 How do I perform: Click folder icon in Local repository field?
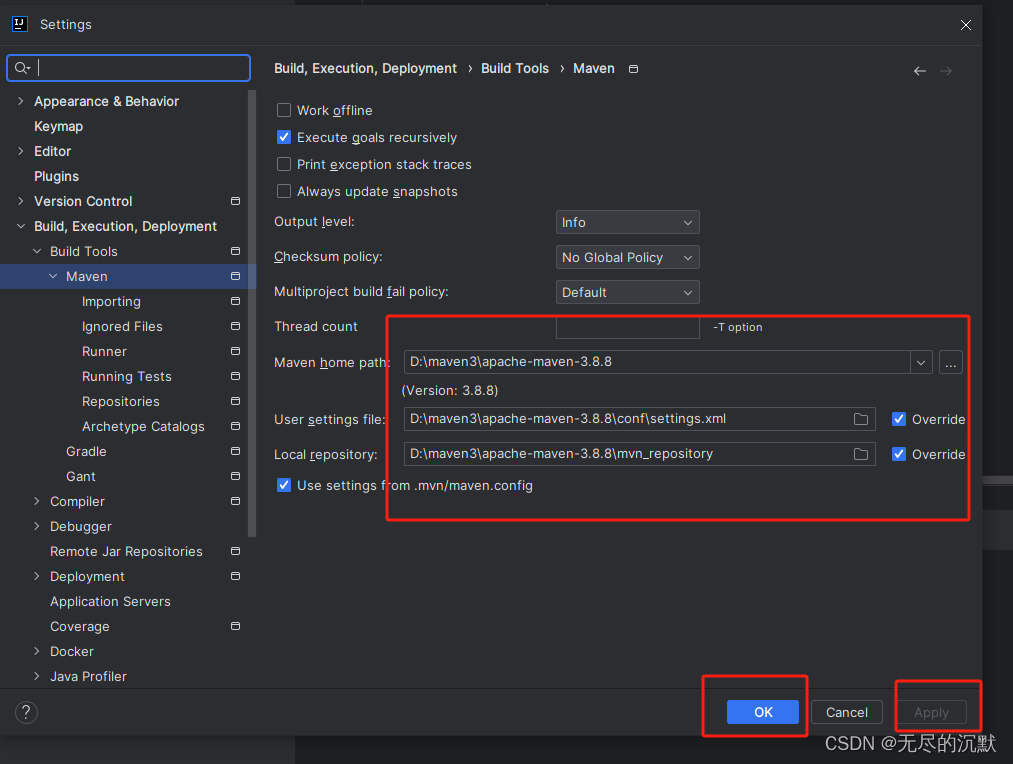[x=861, y=454]
